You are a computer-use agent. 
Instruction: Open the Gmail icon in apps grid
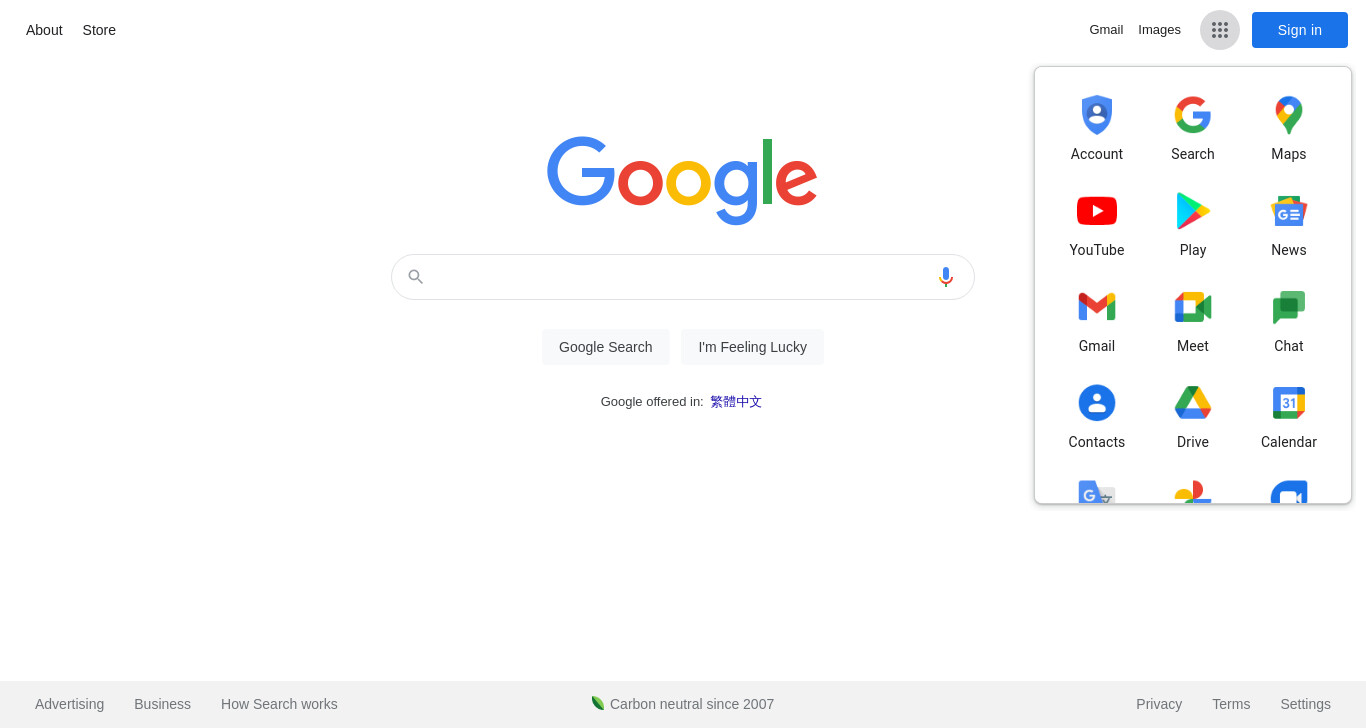1097,307
